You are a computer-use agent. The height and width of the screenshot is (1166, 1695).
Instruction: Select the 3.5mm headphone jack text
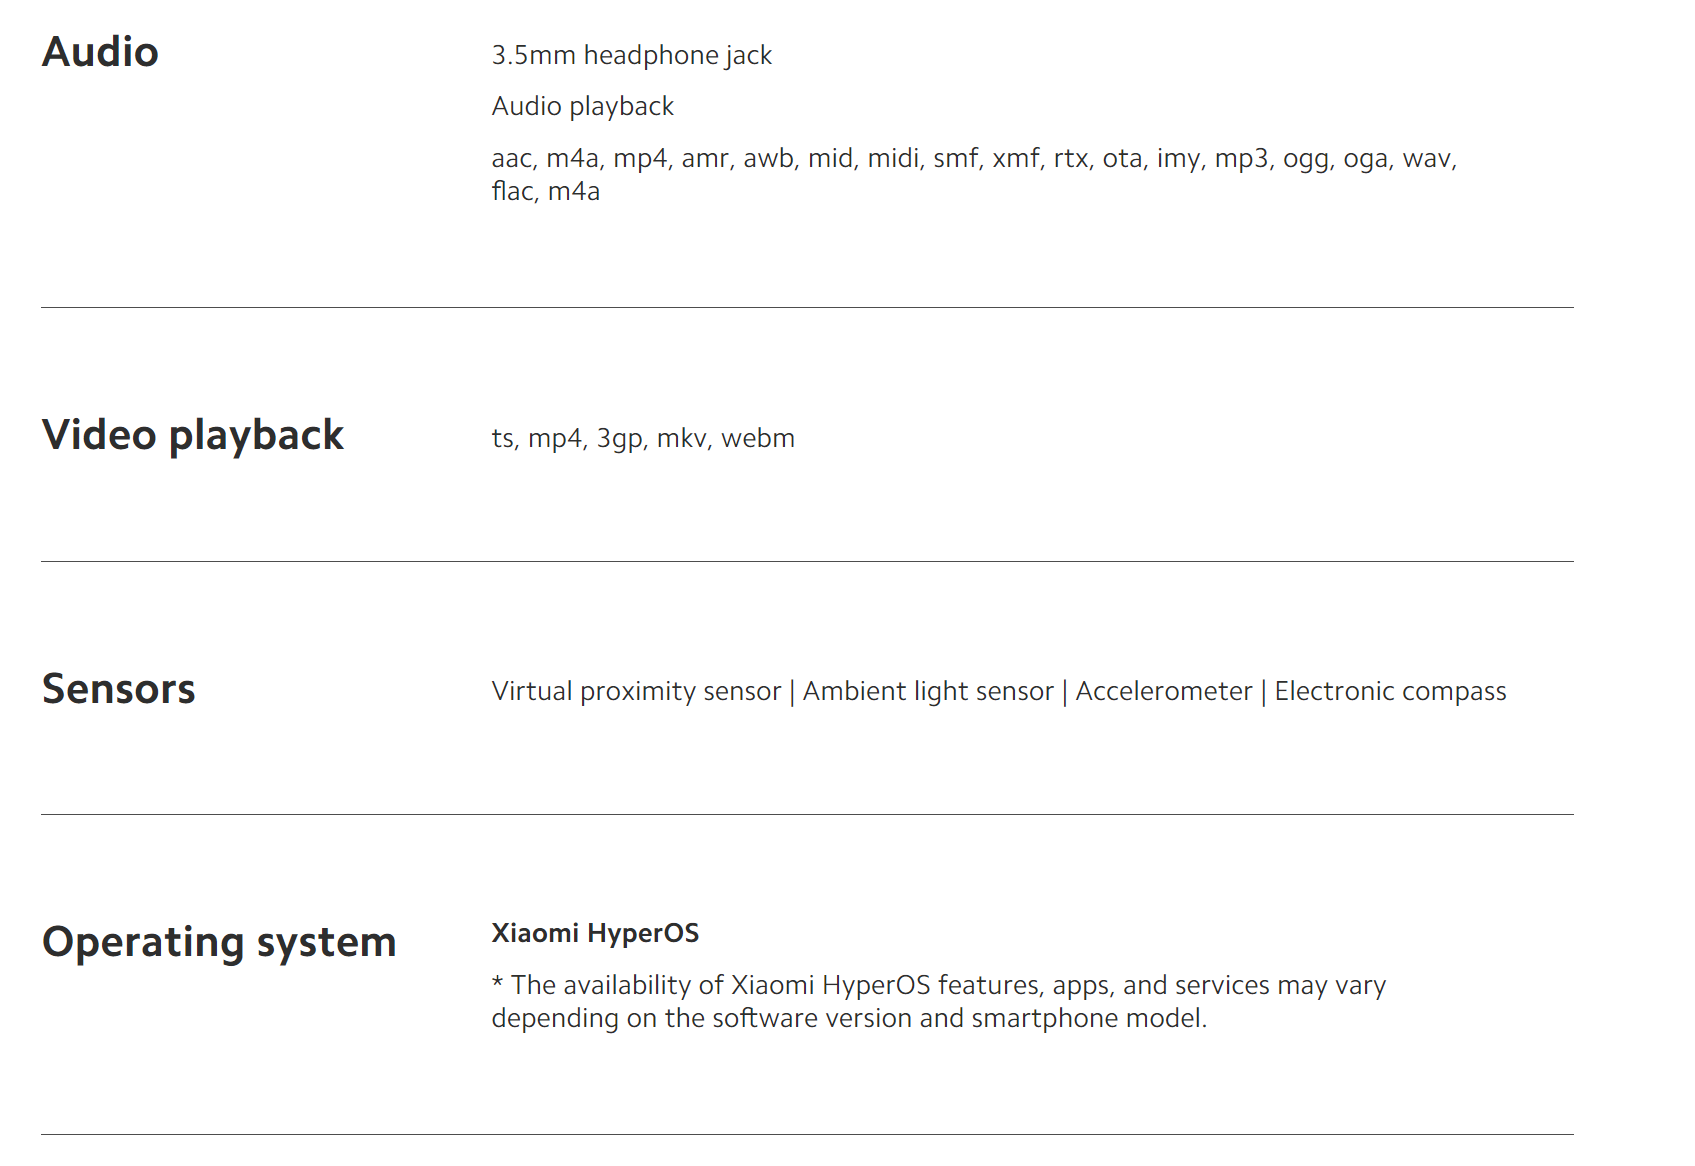coord(631,55)
